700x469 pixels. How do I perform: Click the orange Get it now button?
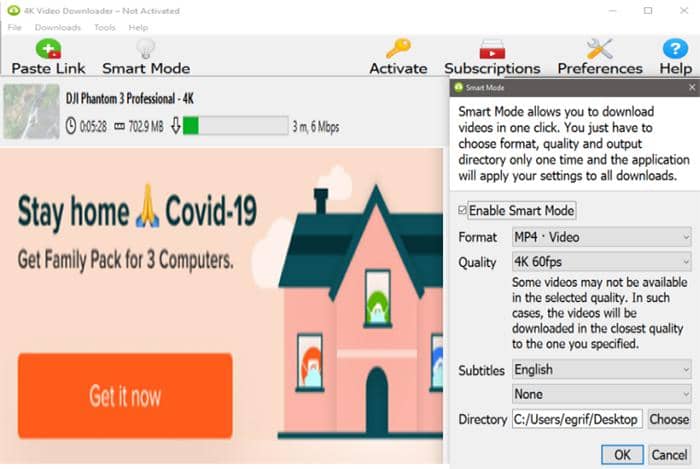click(x=125, y=396)
